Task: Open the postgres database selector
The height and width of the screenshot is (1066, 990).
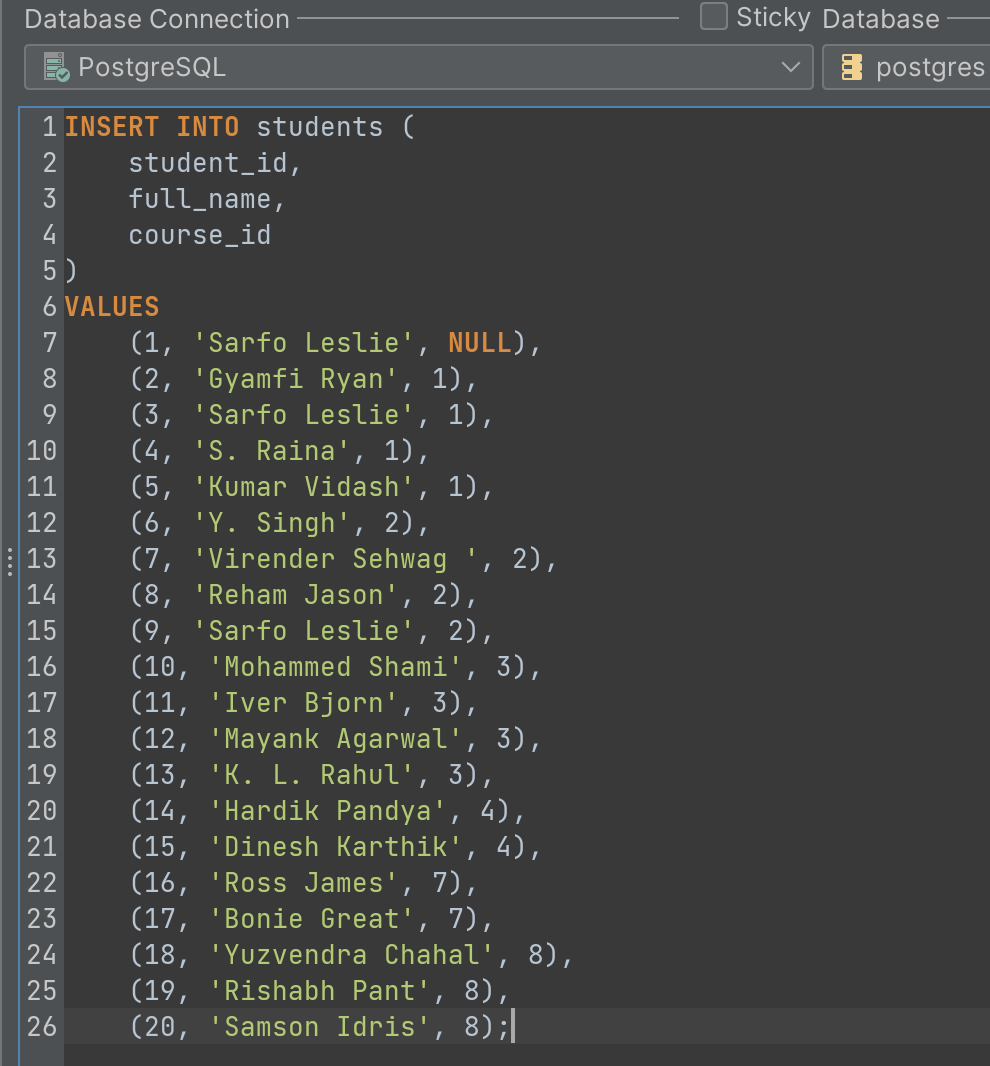Action: coord(905,67)
